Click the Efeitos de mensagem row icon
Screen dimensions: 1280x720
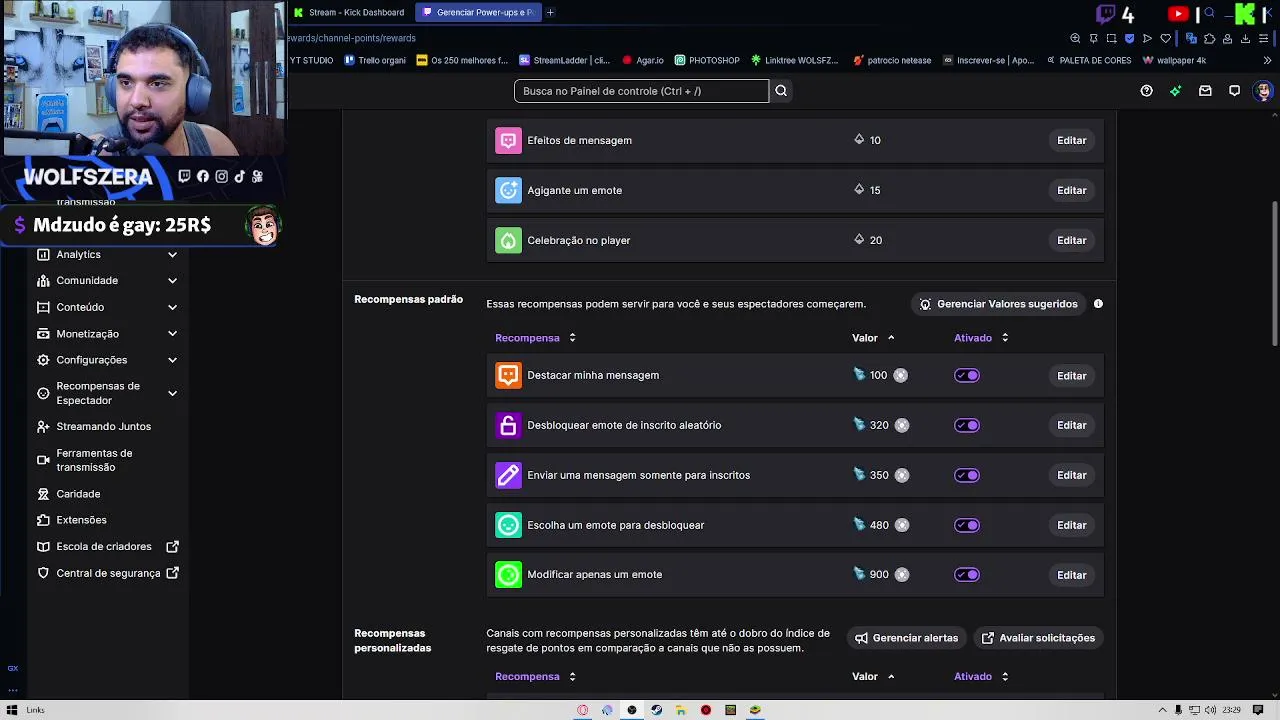click(x=508, y=140)
